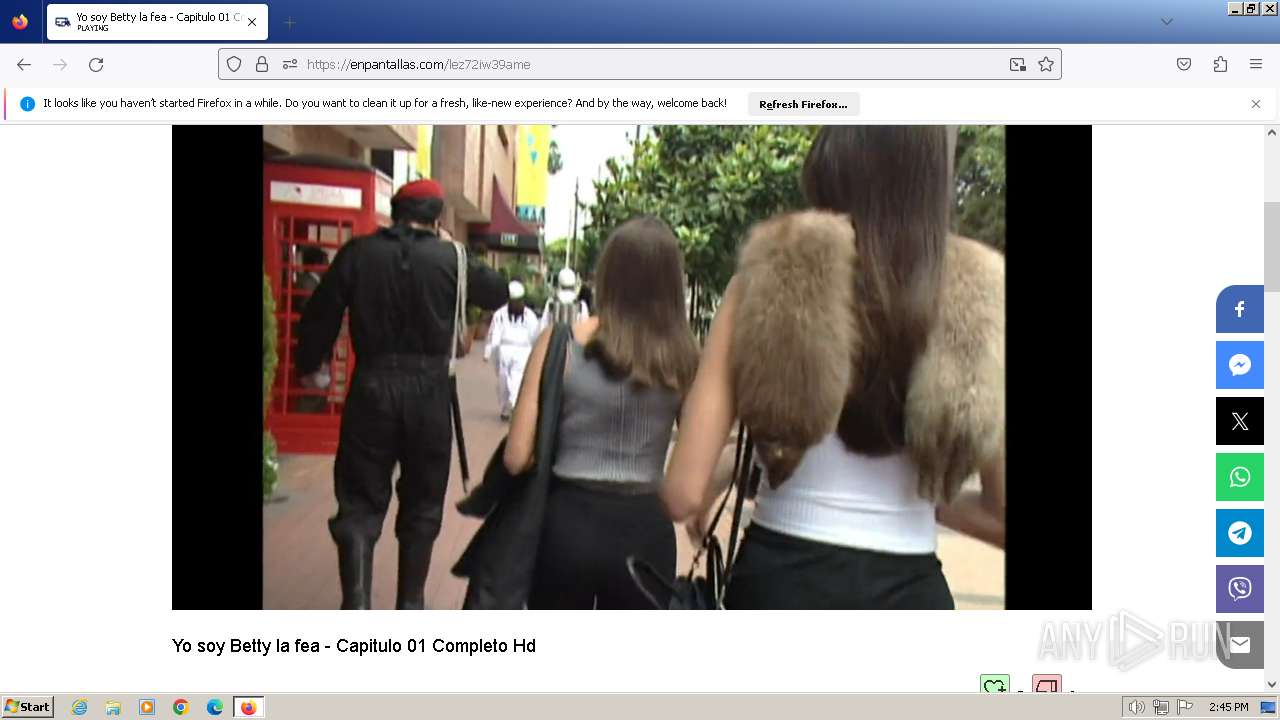Launch Google Chrome from taskbar
Image resolution: width=1280 pixels, height=720 pixels.
[x=181, y=707]
